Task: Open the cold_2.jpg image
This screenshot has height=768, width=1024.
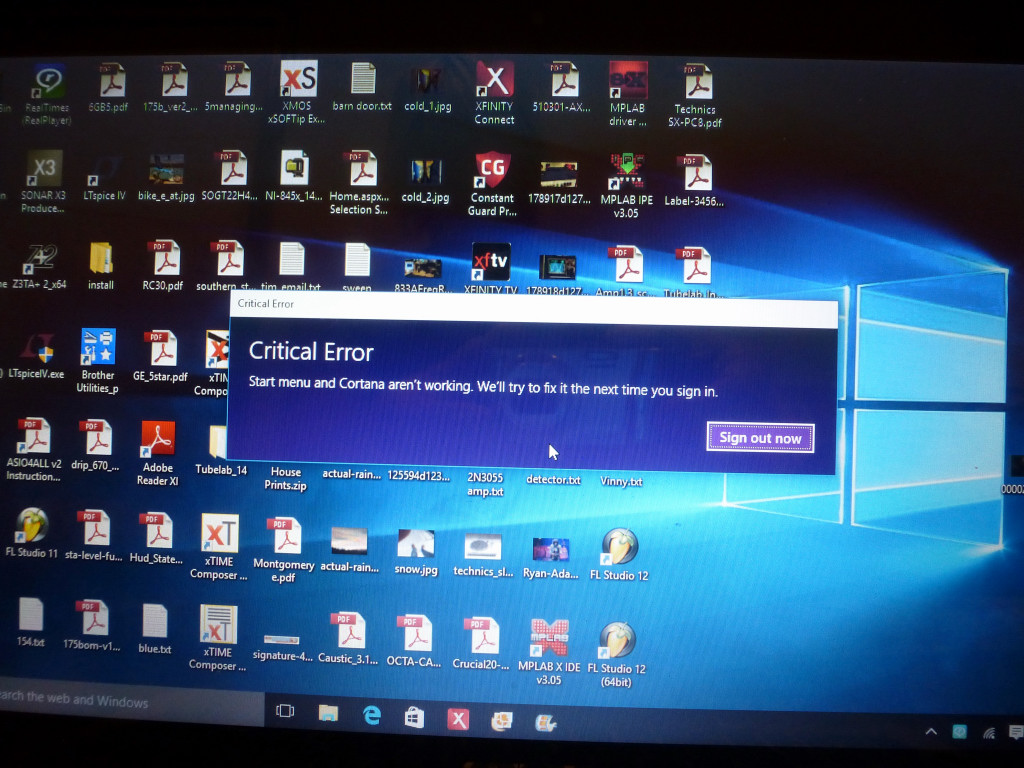Action: [425, 180]
